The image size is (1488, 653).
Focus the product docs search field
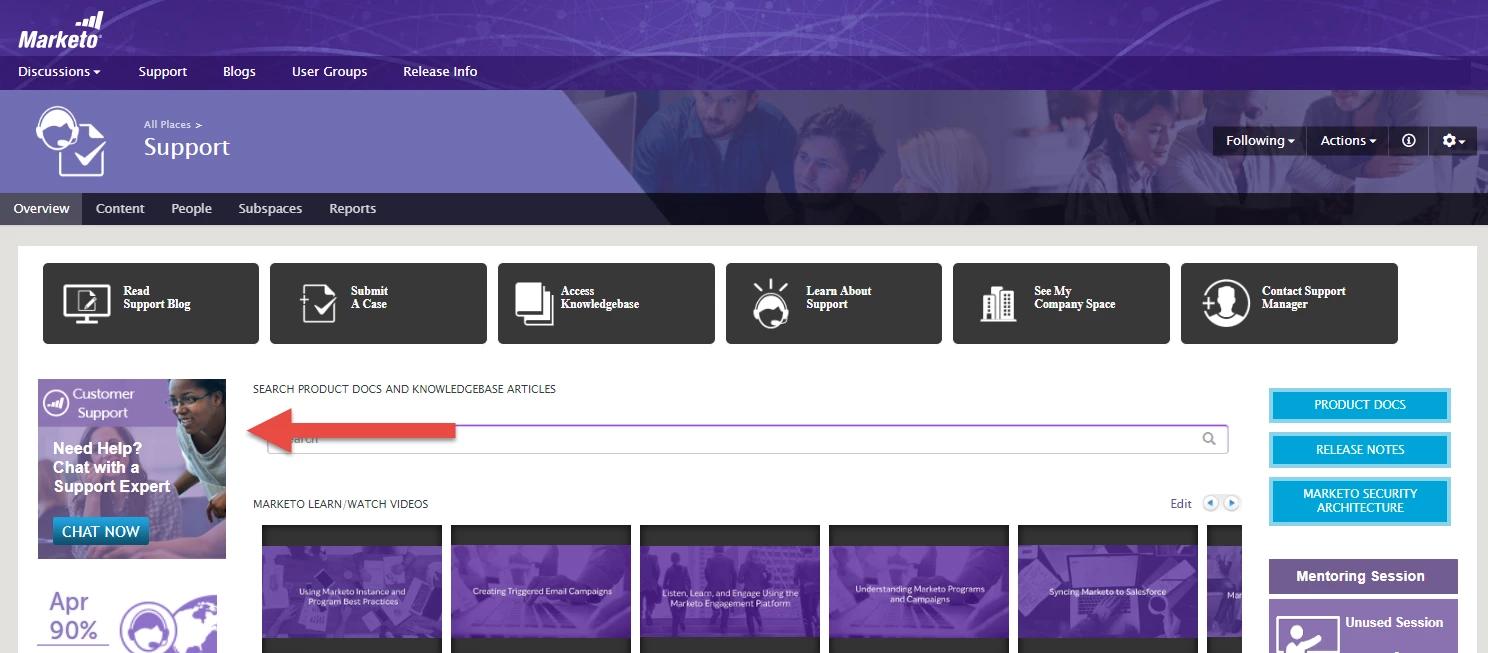(x=748, y=439)
